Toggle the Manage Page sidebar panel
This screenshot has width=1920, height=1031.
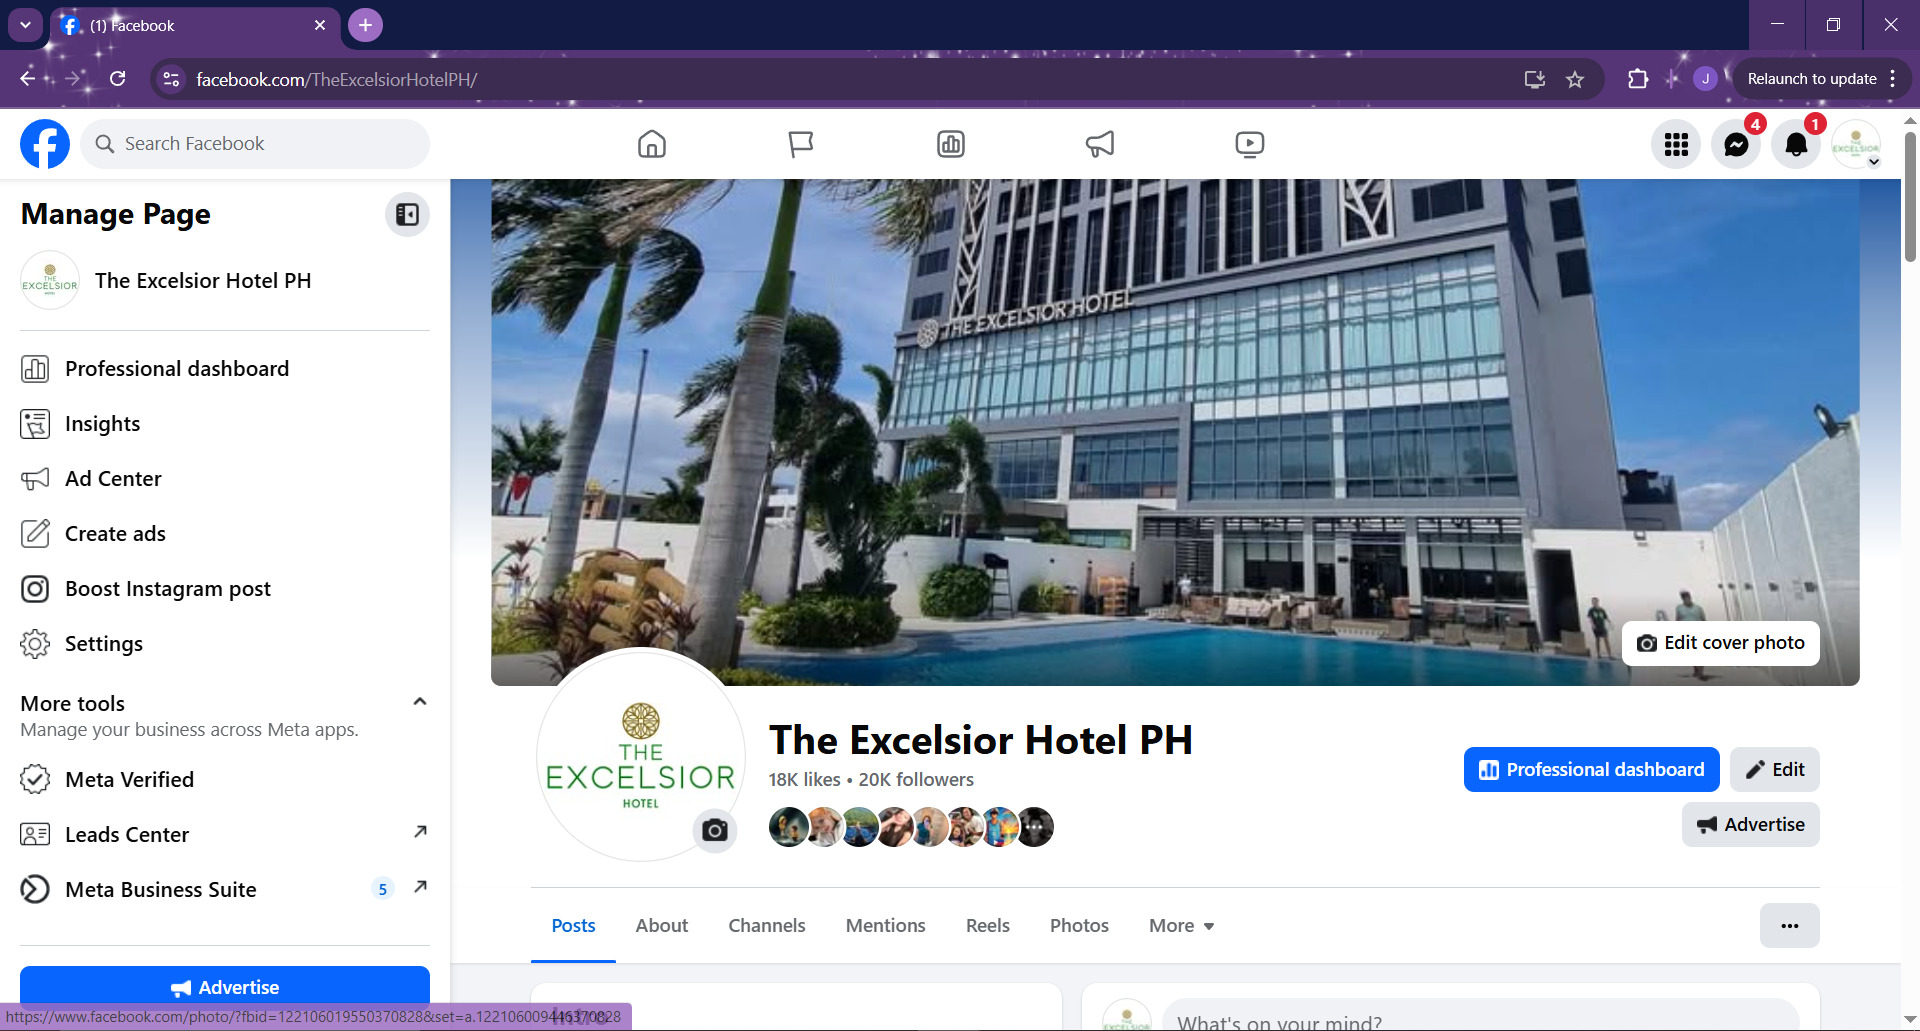(x=407, y=214)
